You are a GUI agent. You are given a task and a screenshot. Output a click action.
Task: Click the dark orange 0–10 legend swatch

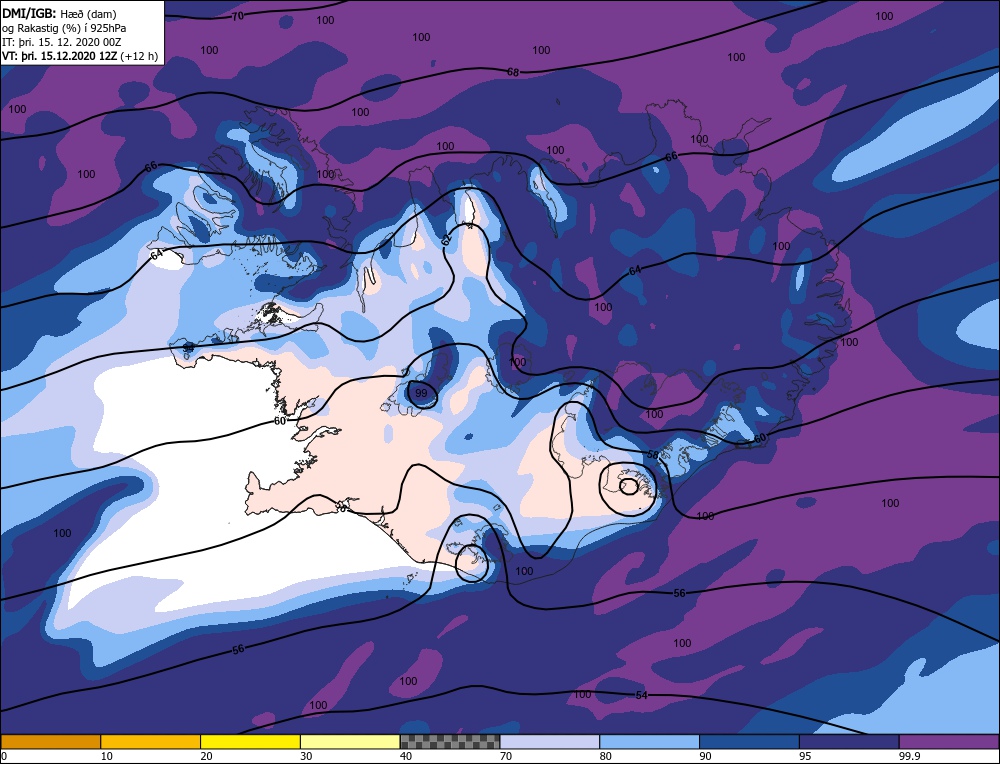50,741
